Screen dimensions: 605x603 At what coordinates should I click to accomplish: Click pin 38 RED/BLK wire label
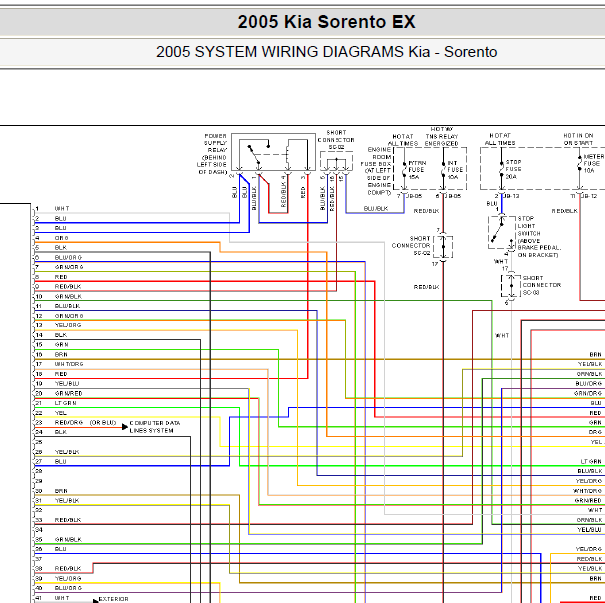coord(68,569)
